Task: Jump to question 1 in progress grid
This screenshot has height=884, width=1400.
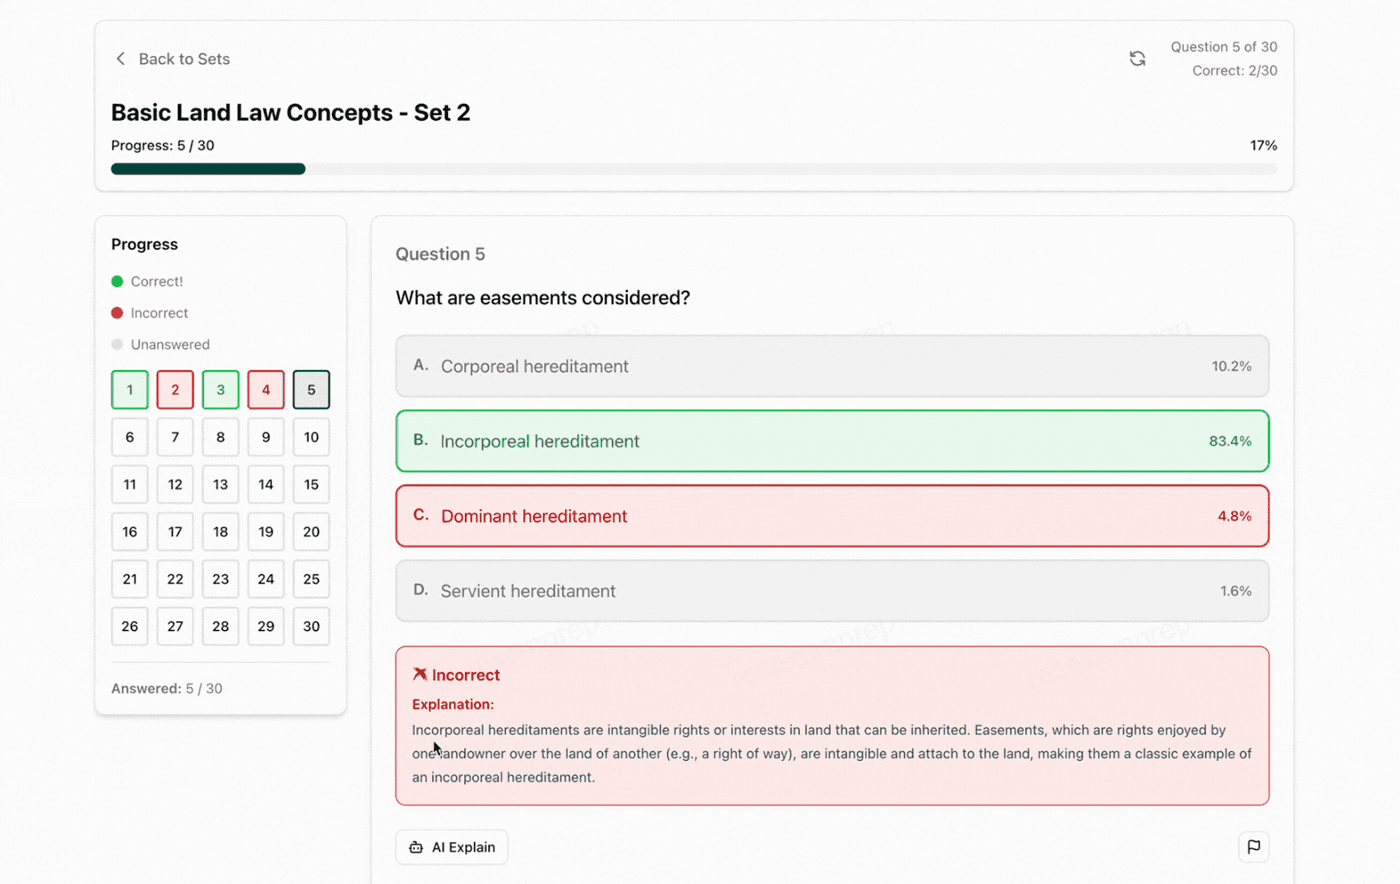Action: (130, 390)
